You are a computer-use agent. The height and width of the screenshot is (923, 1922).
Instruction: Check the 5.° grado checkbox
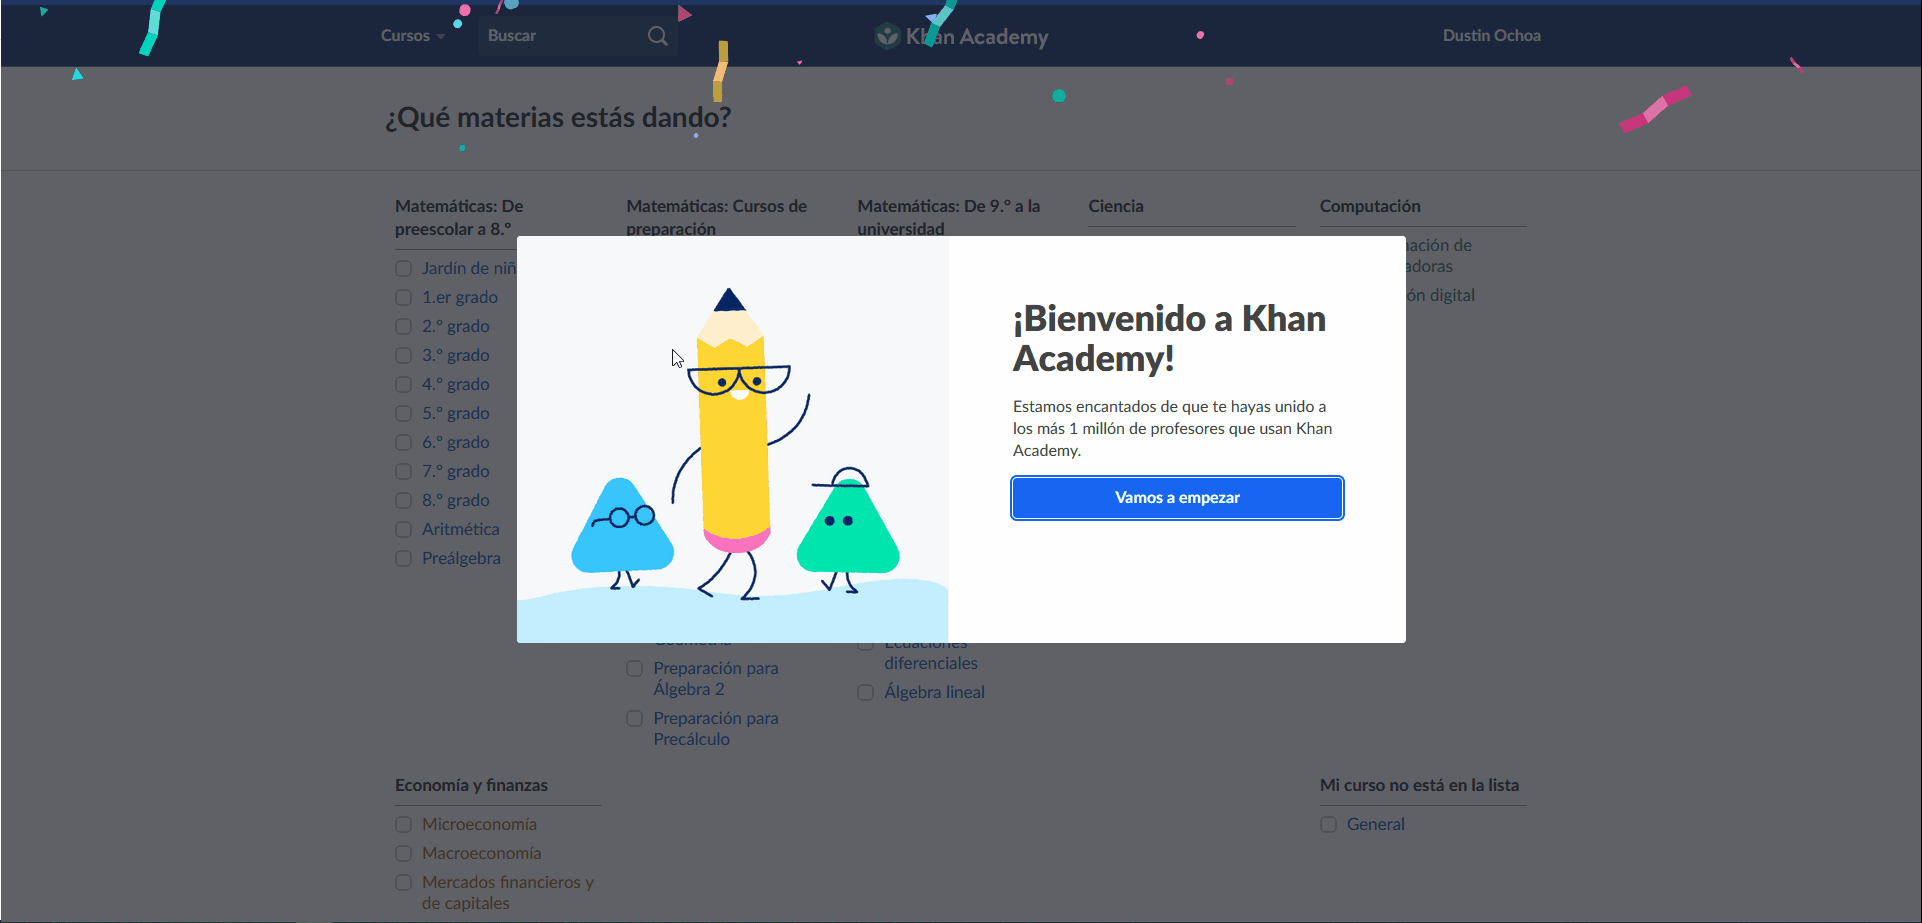404,414
